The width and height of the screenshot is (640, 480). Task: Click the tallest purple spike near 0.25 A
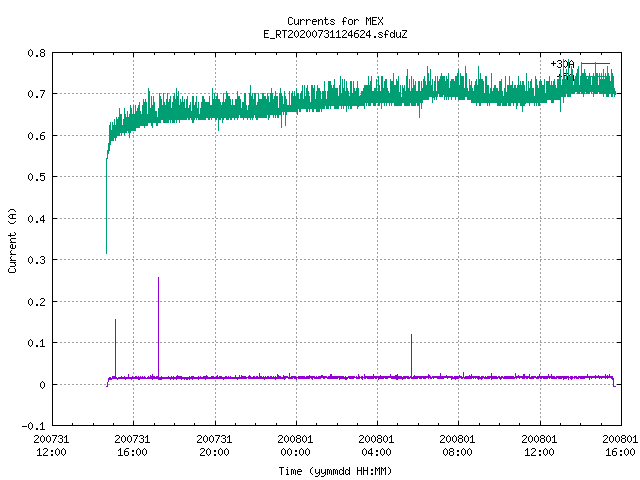[158, 327]
